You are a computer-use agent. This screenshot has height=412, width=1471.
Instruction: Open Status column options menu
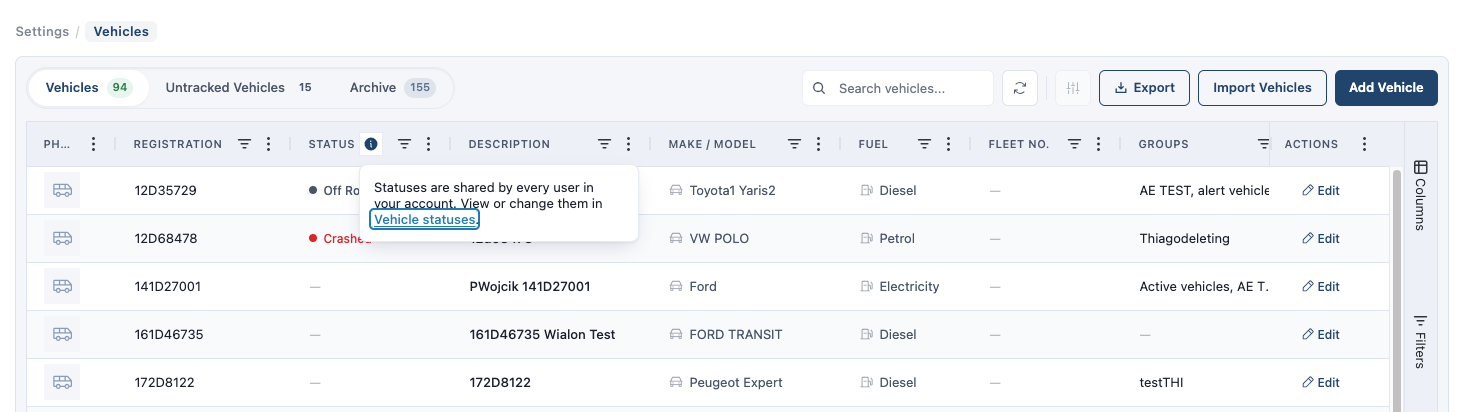(428, 144)
